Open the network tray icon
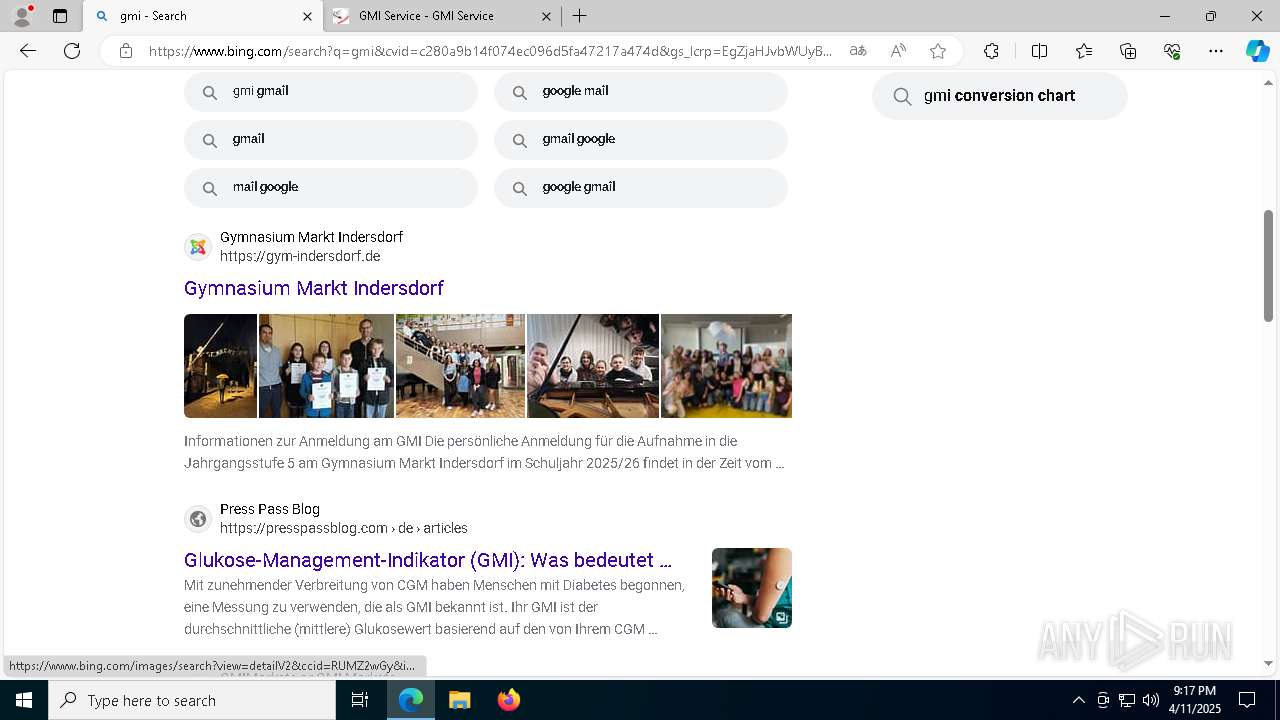The image size is (1280, 720). [1127, 700]
